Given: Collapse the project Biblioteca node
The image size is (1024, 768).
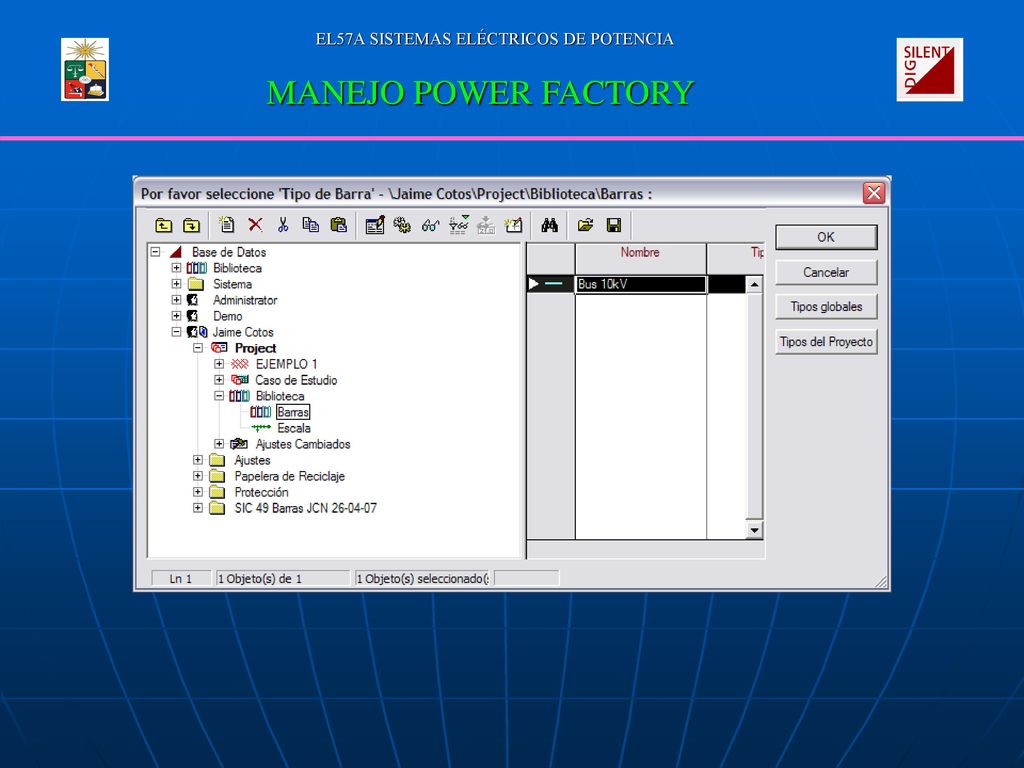Looking at the screenshot, I should coord(219,396).
